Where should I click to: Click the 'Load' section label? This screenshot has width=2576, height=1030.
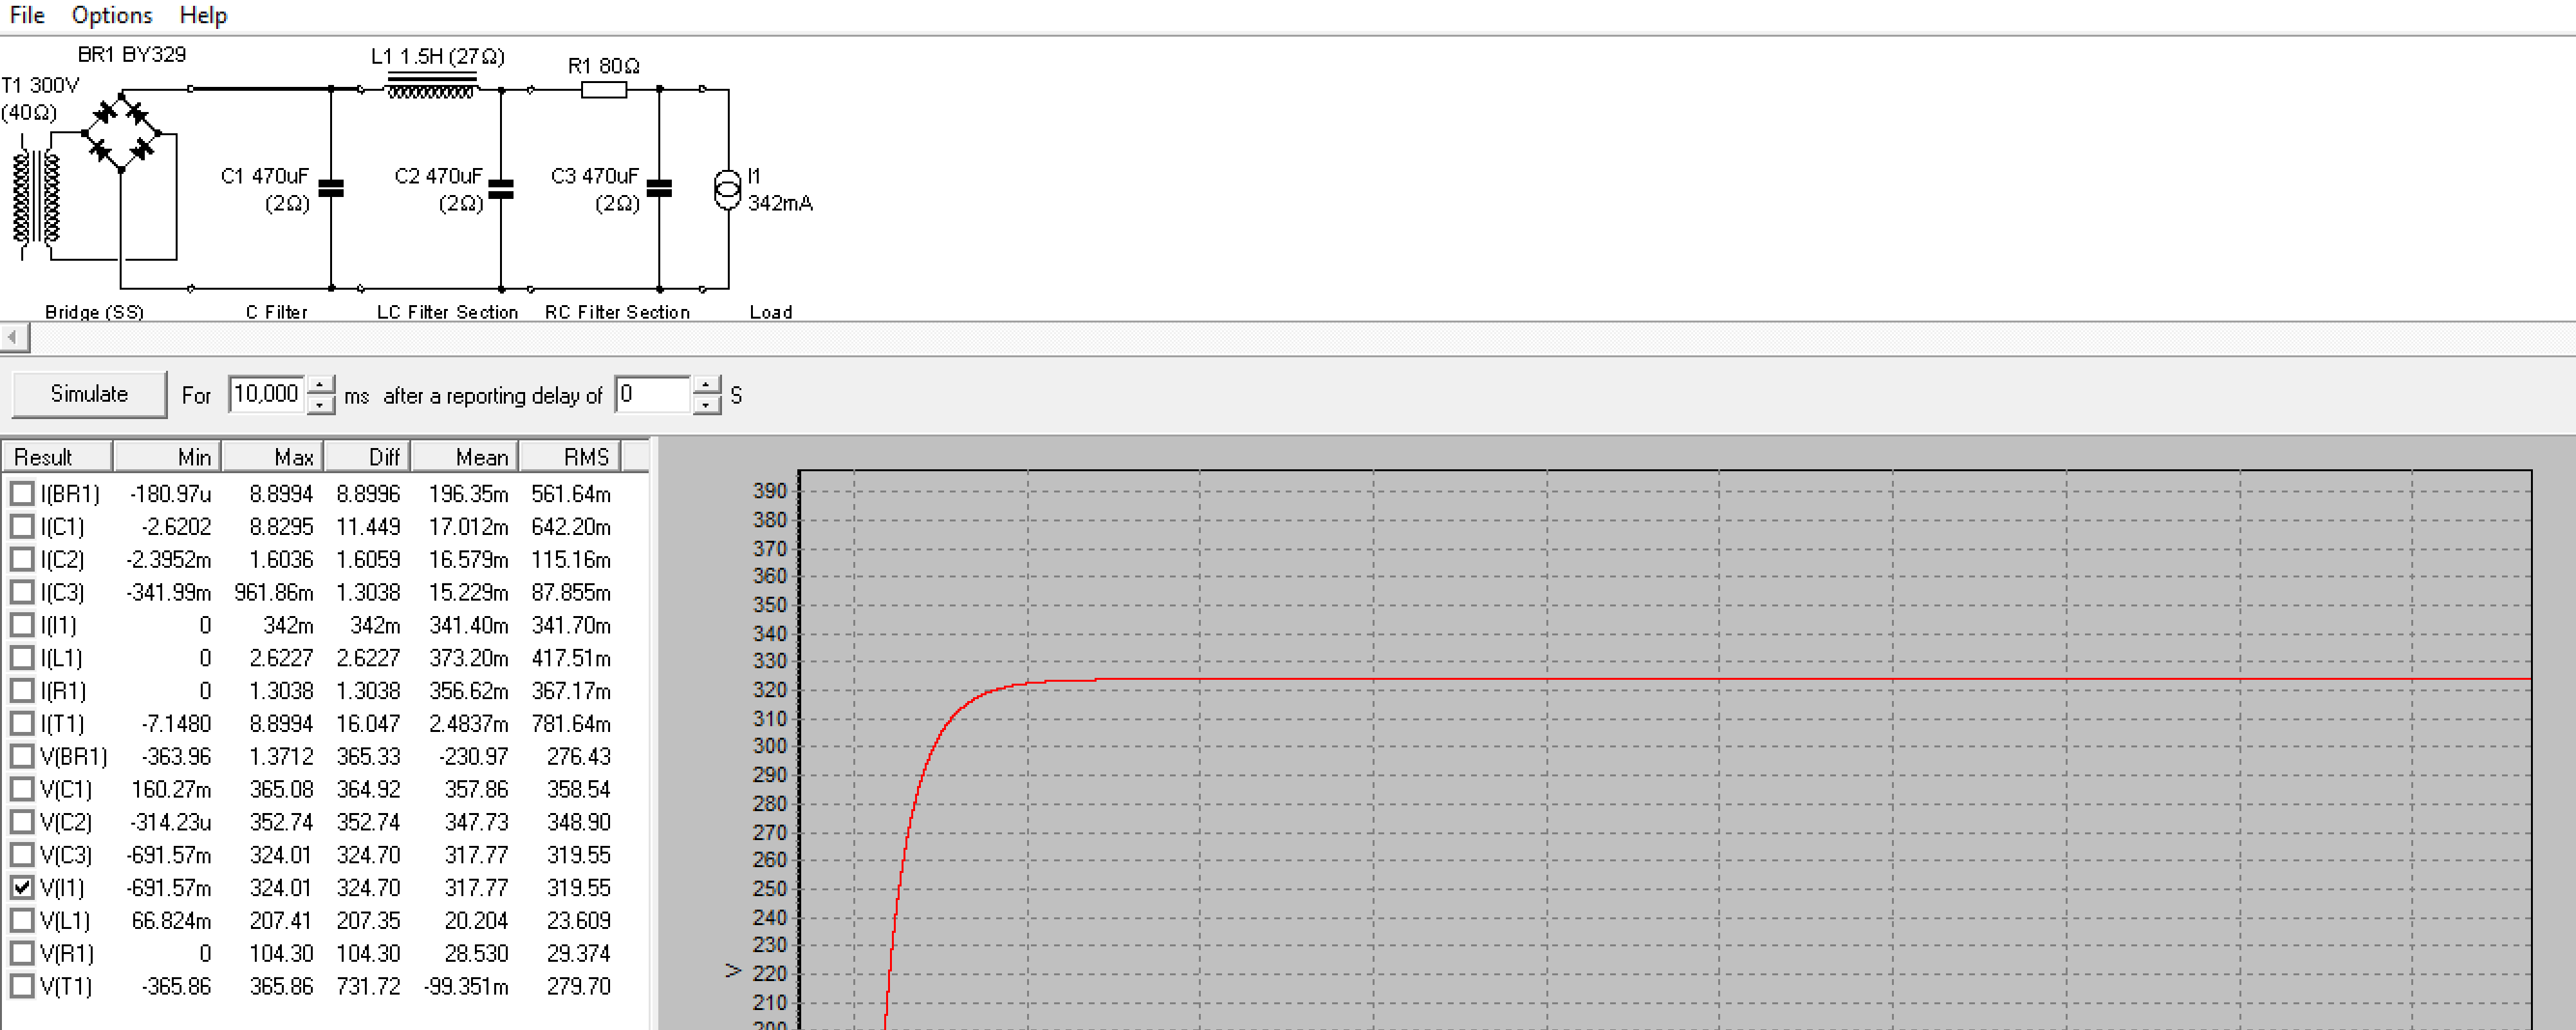tap(771, 312)
